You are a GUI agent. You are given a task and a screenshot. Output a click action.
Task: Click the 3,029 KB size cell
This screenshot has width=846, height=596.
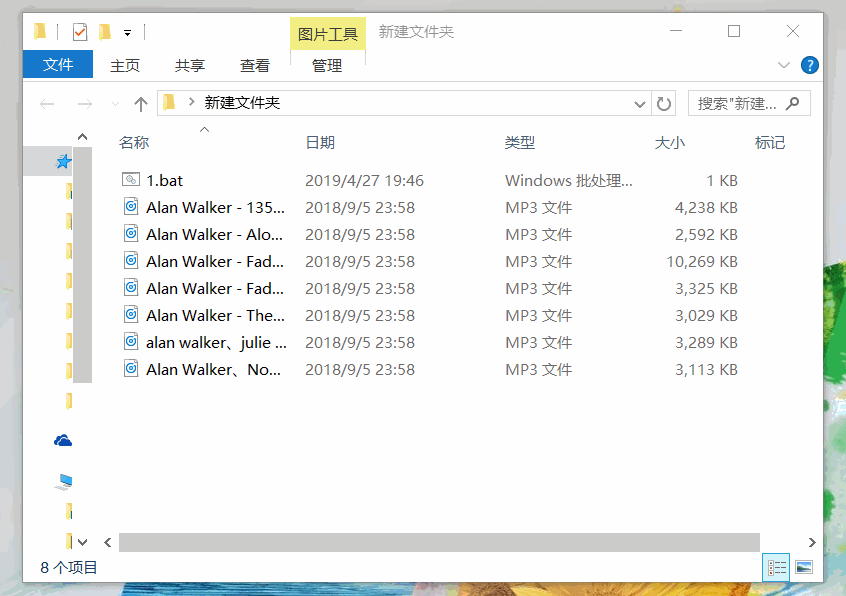pos(706,316)
